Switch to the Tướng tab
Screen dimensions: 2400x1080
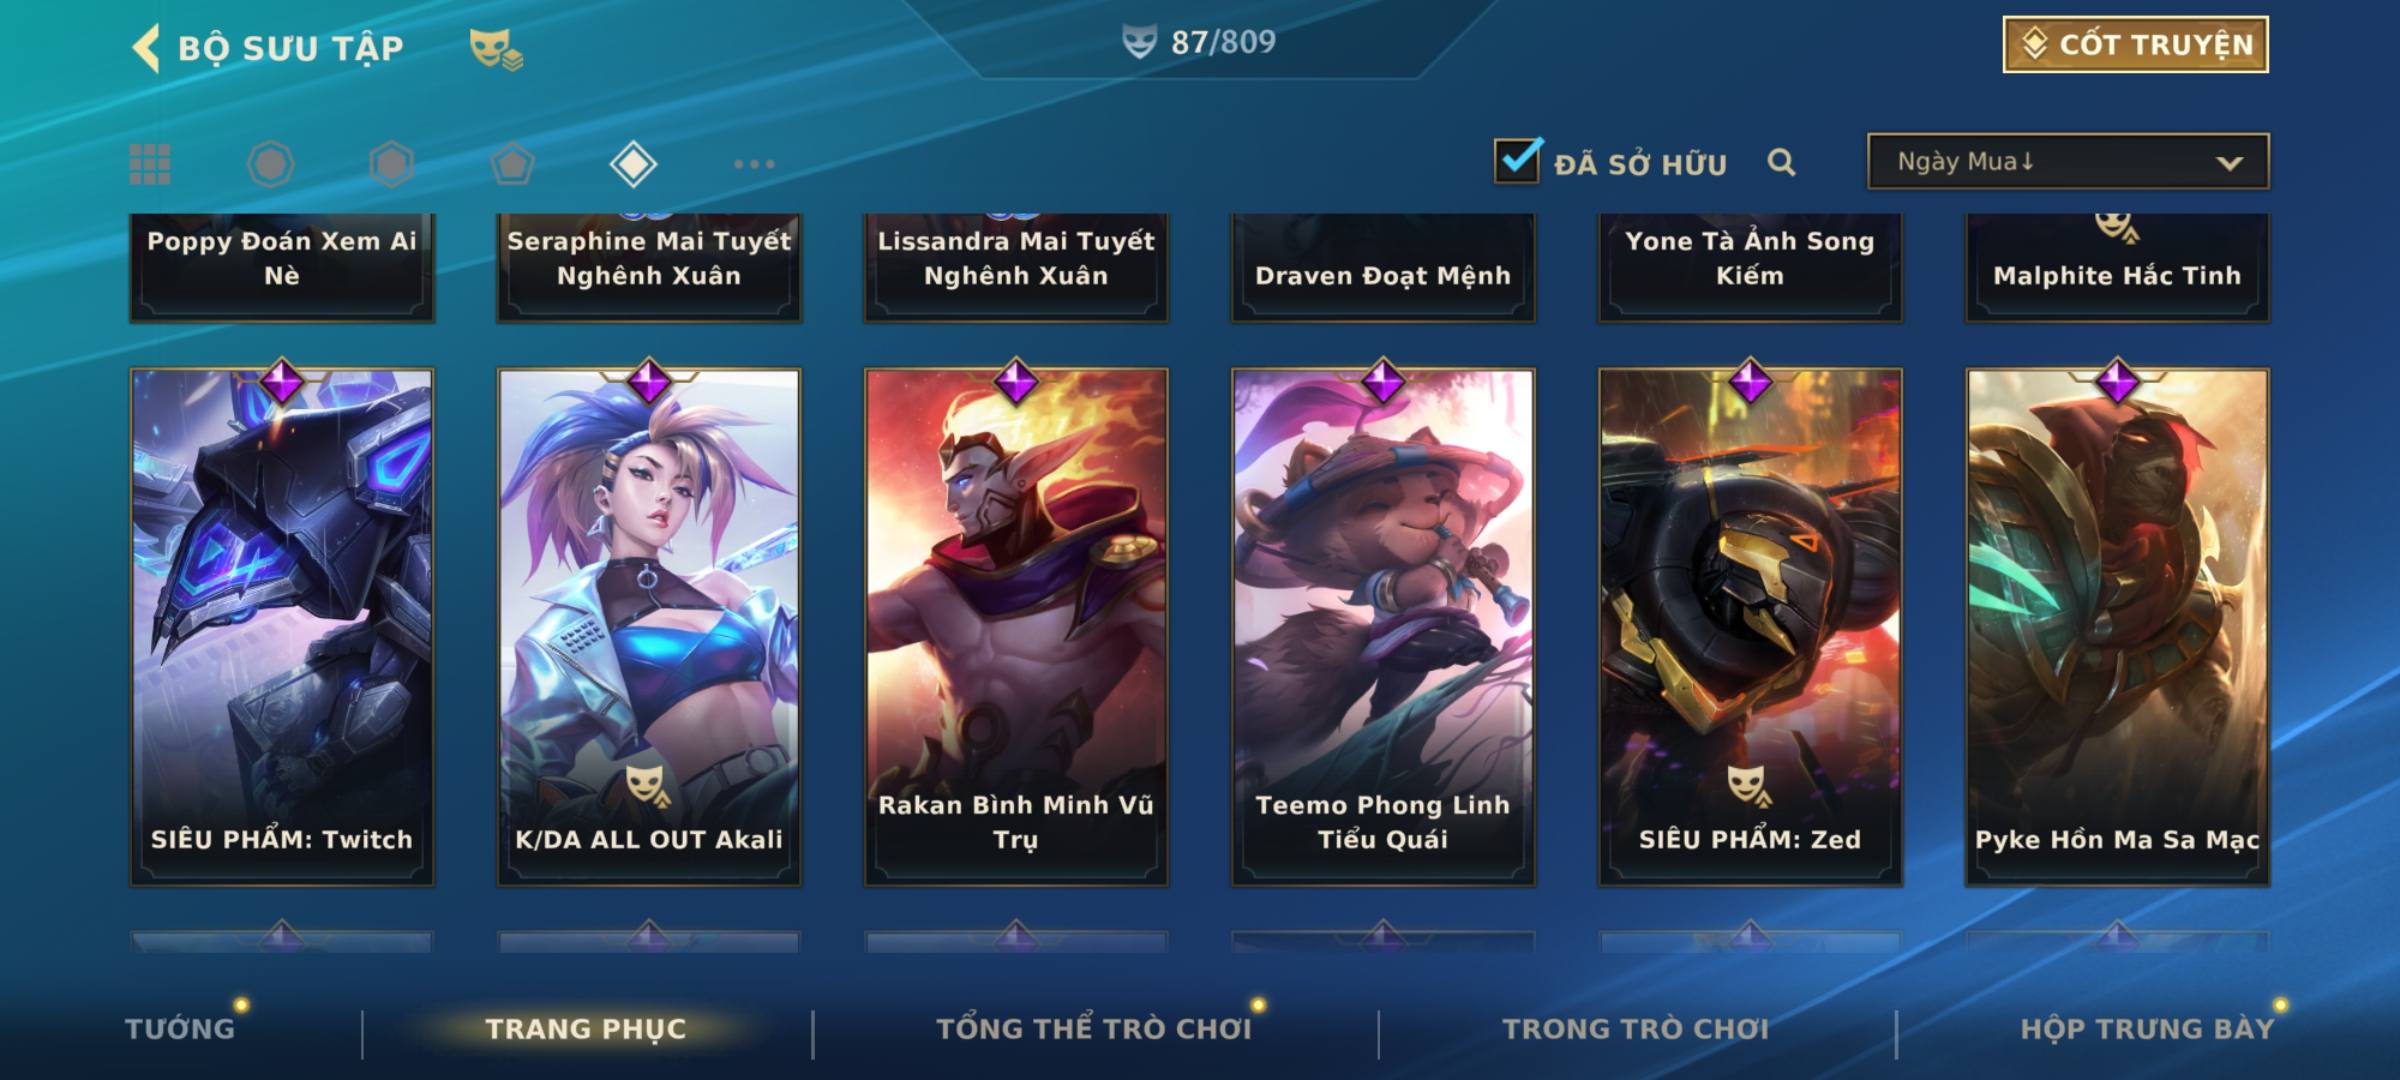pyautogui.click(x=180, y=1028)
